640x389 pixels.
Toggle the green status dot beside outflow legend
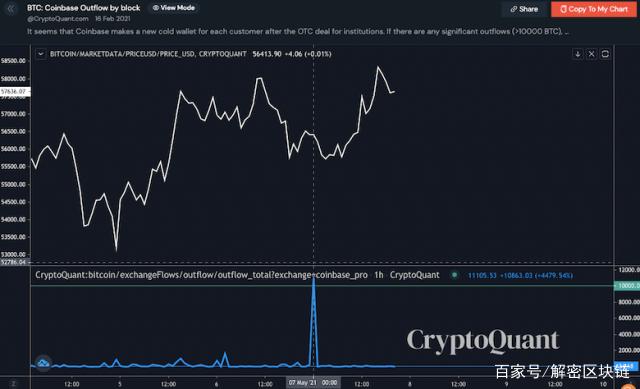pyautogui.click(x=454, y=275)
